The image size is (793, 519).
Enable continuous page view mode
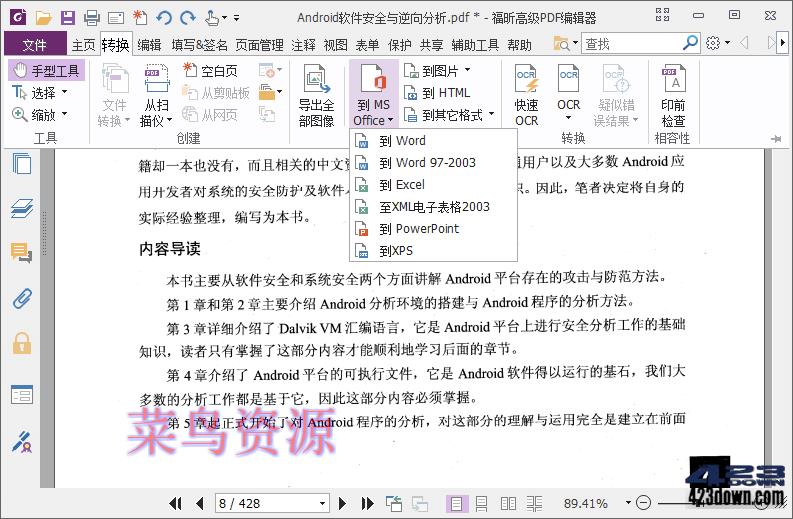coord(481,504)
